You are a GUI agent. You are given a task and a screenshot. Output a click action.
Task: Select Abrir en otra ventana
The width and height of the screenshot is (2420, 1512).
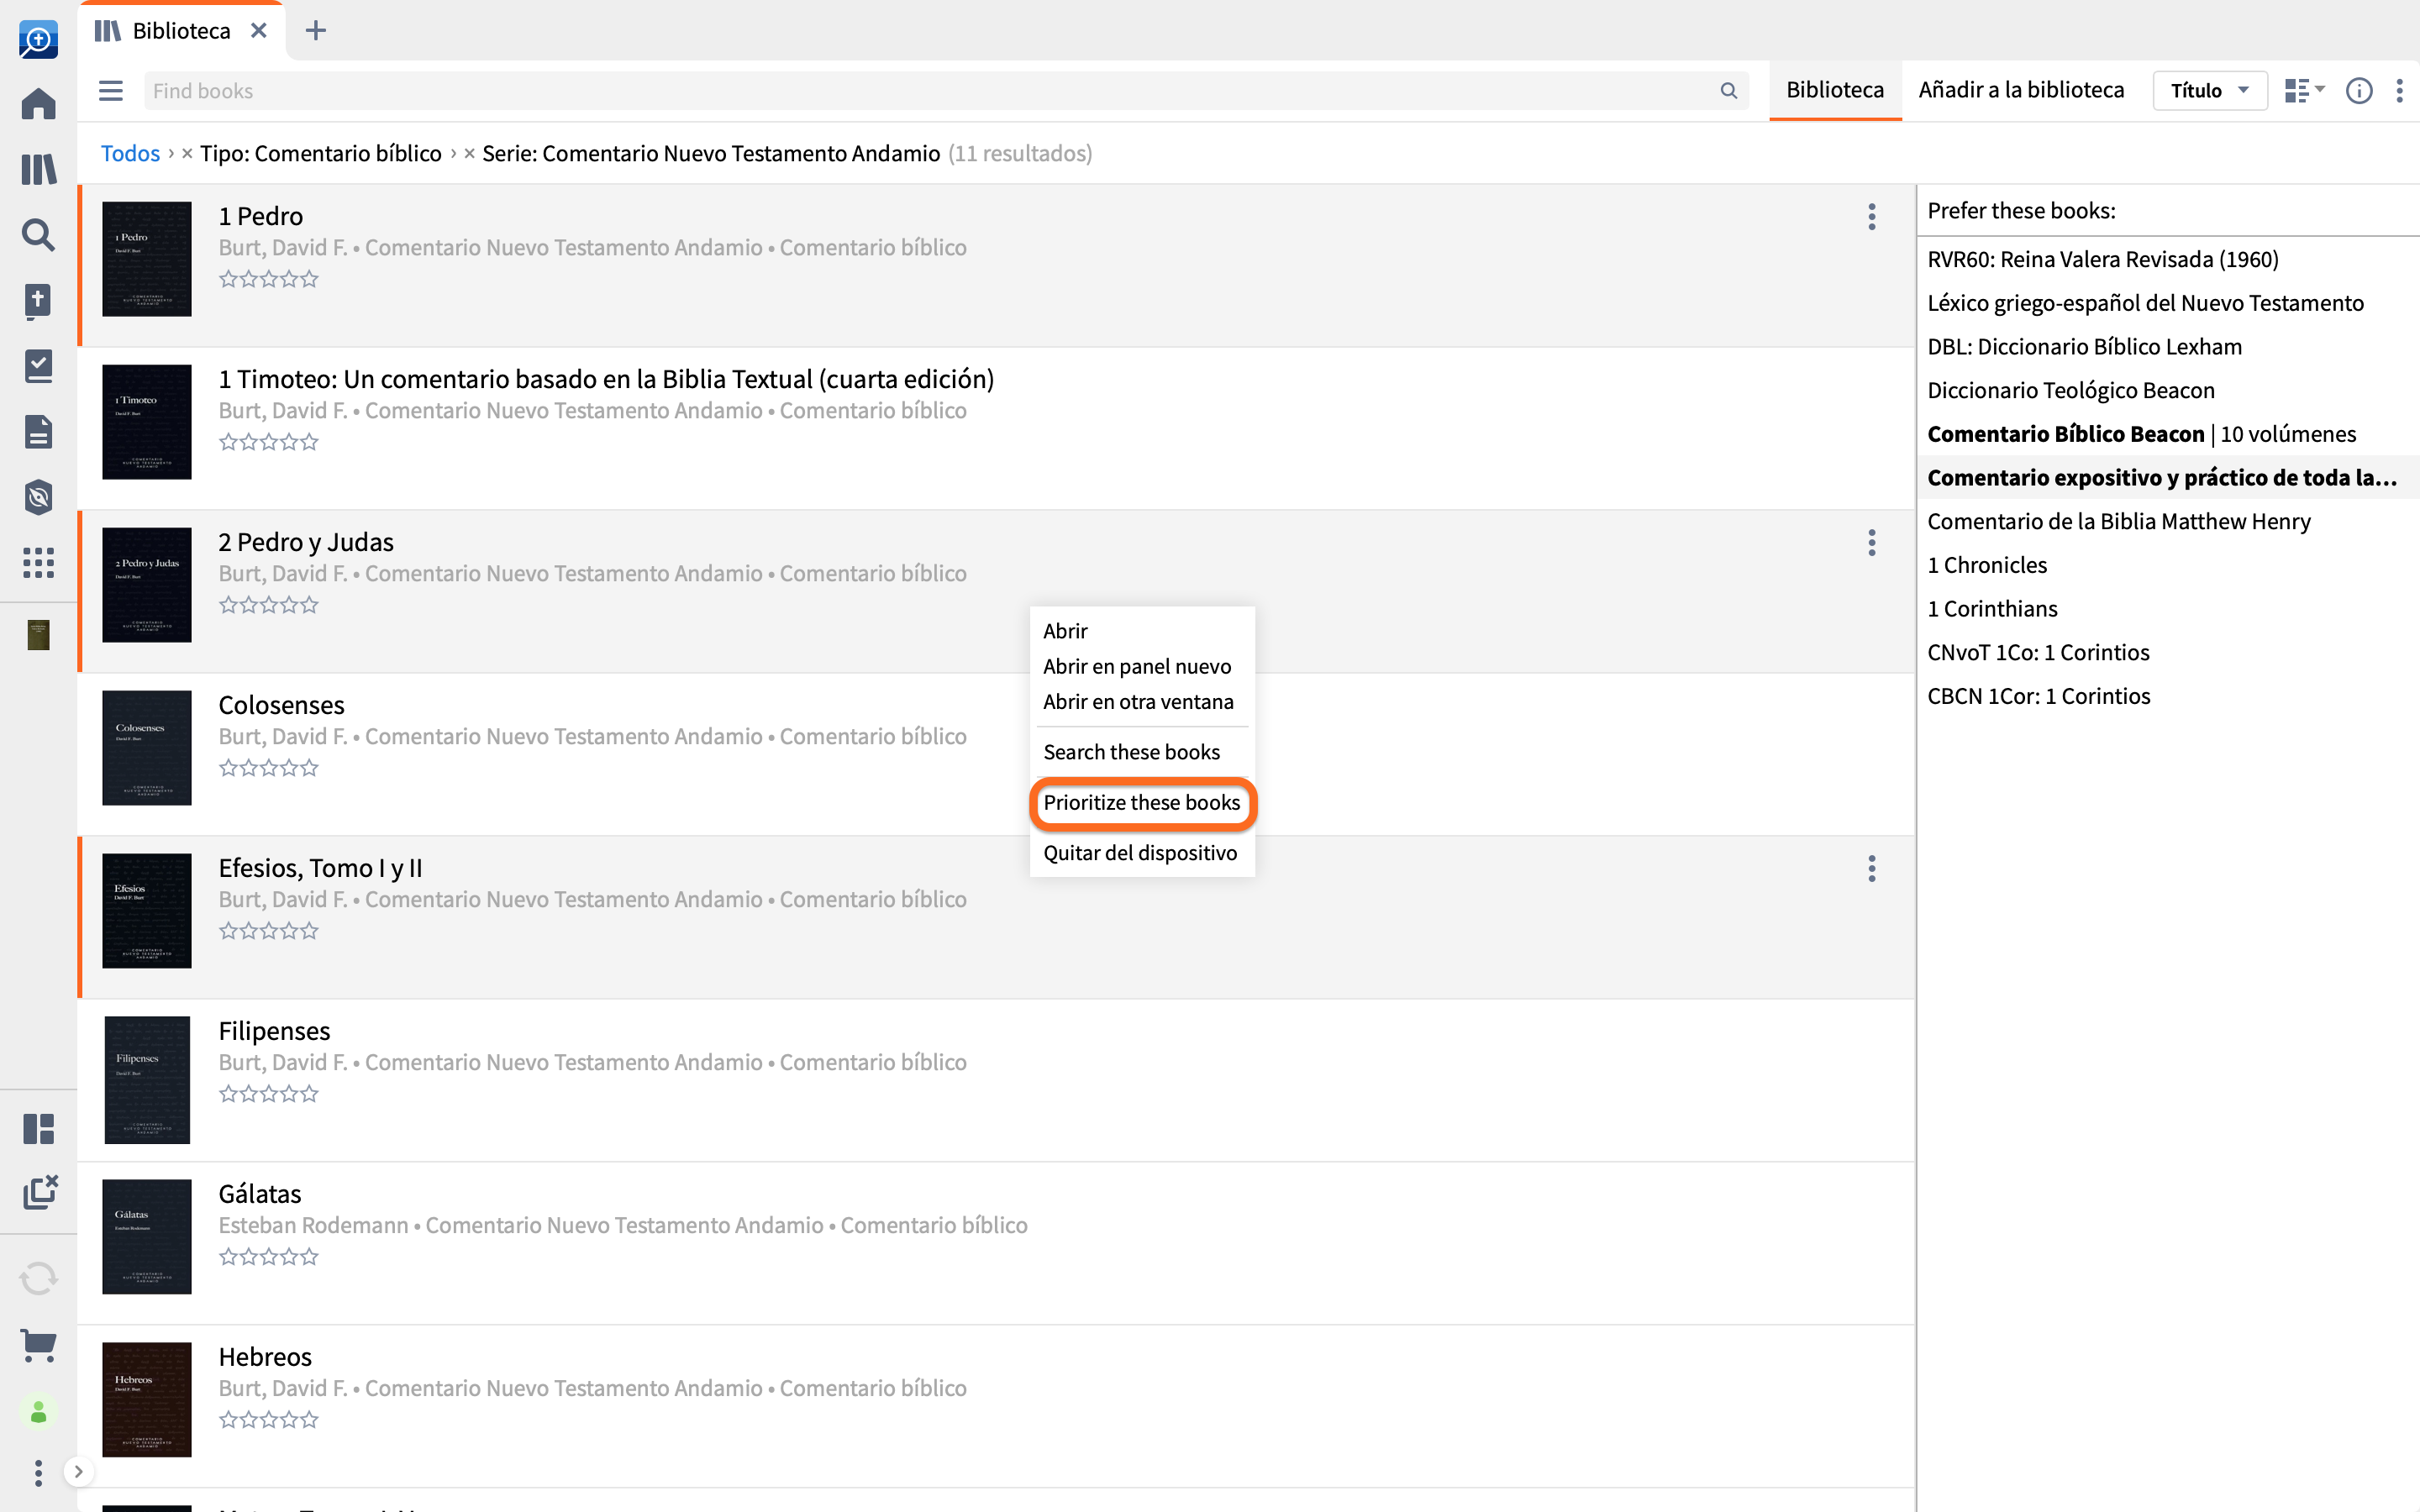coord(1142,702)
